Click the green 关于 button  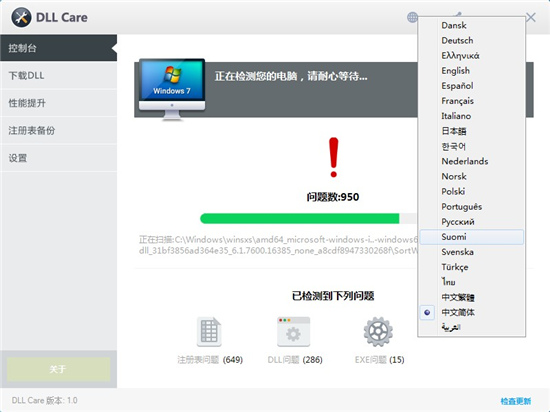click(58, 369)
